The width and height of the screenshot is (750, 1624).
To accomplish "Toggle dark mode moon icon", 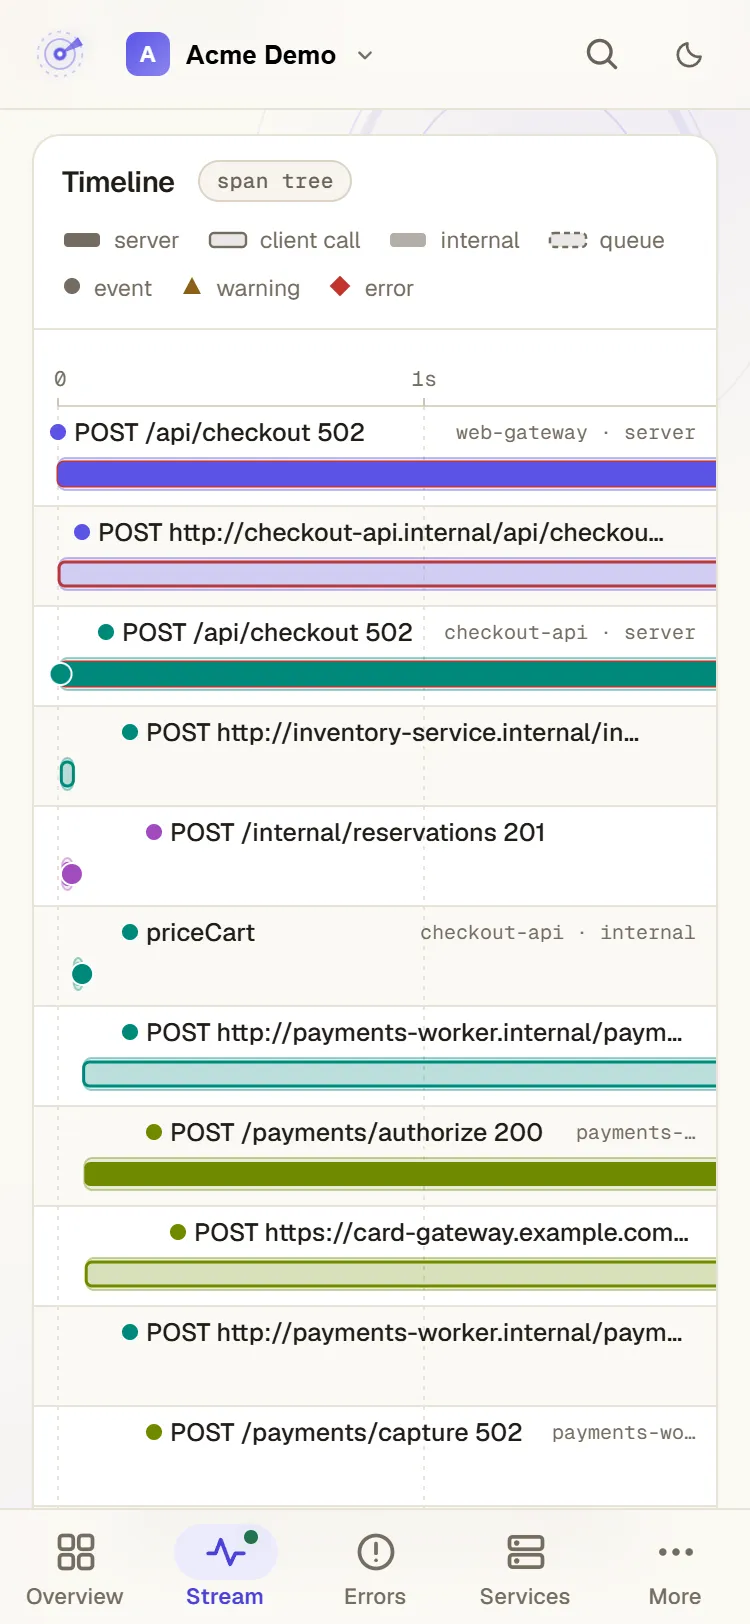I will [689, 54].
